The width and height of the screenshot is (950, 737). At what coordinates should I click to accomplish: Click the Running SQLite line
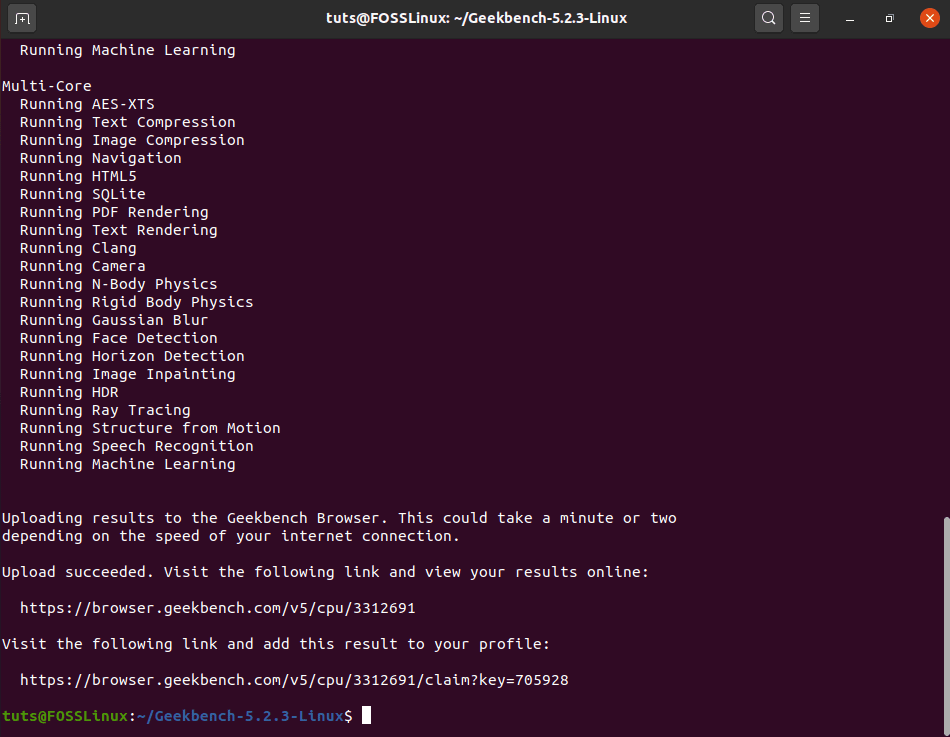(82, 193)
